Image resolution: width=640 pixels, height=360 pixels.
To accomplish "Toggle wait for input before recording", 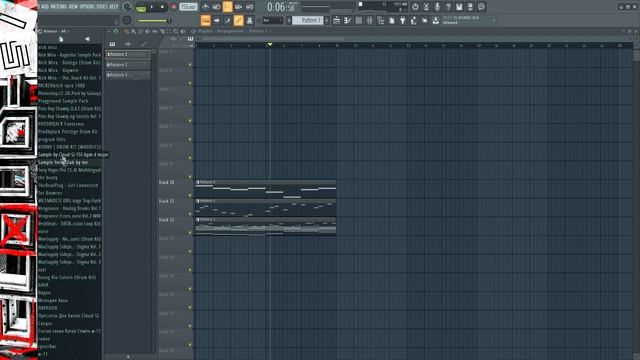I will pyautogui.click(x=216, y=7).
